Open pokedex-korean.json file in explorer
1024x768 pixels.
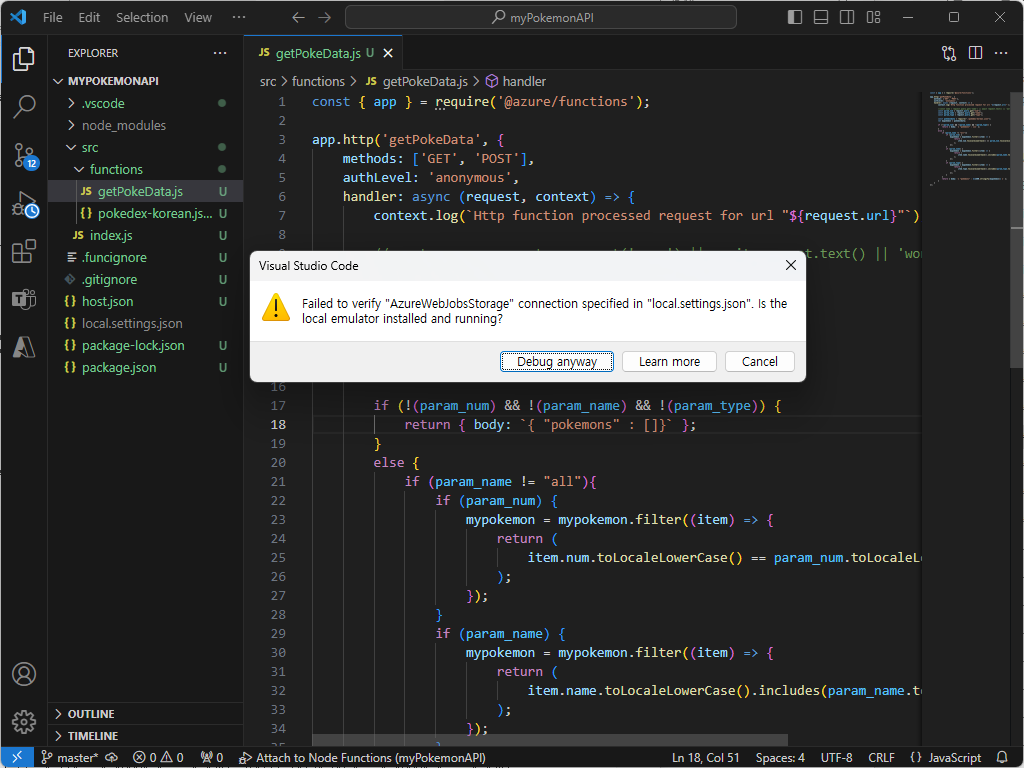[145, 214]
